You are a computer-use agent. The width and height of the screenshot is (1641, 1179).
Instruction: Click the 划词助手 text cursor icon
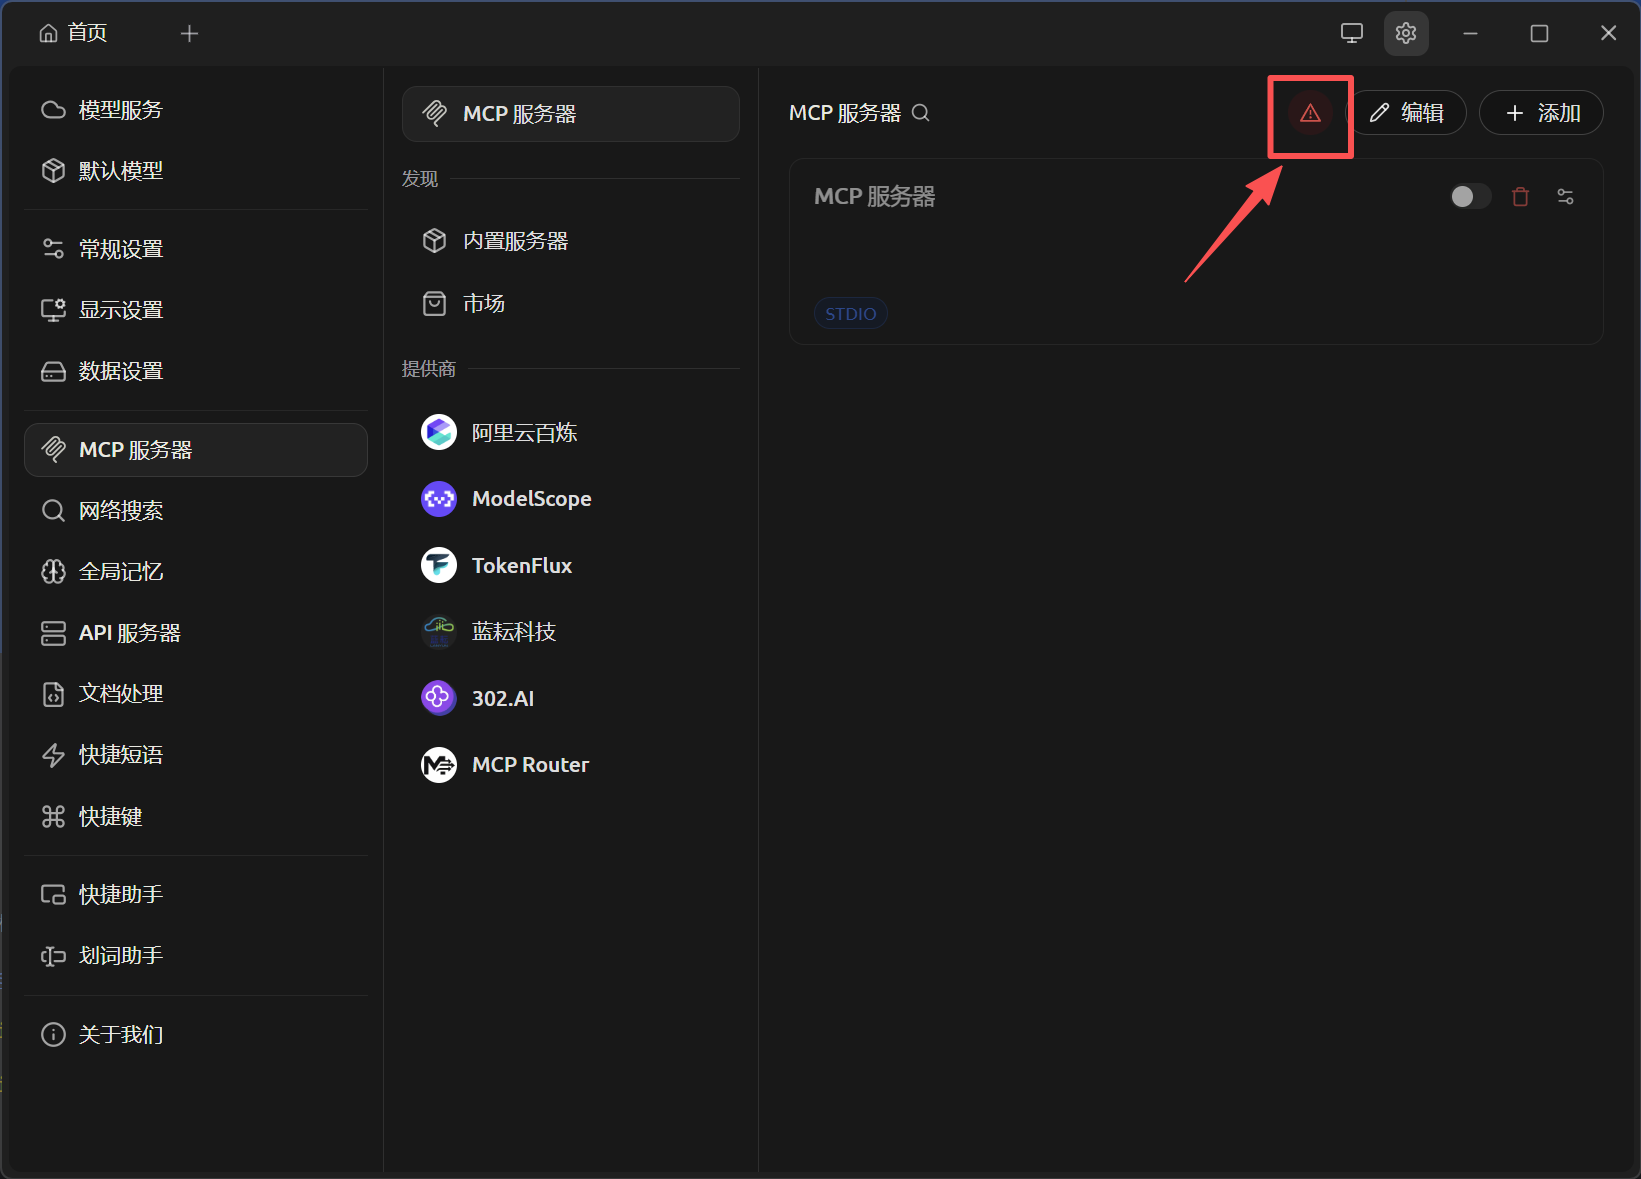[x=53, y=956]
